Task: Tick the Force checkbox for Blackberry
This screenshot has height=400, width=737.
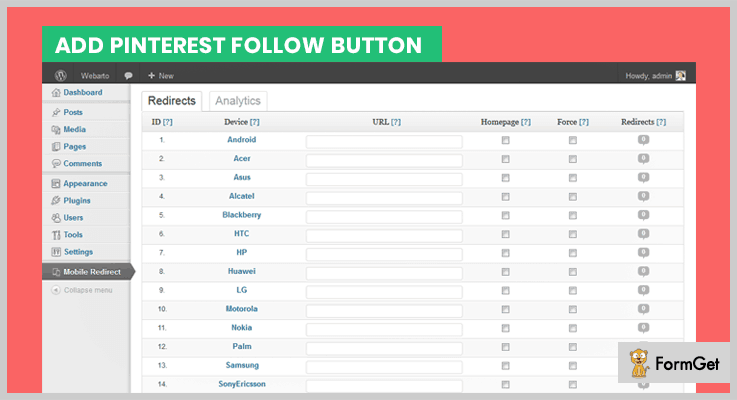Action: point(572,216)
